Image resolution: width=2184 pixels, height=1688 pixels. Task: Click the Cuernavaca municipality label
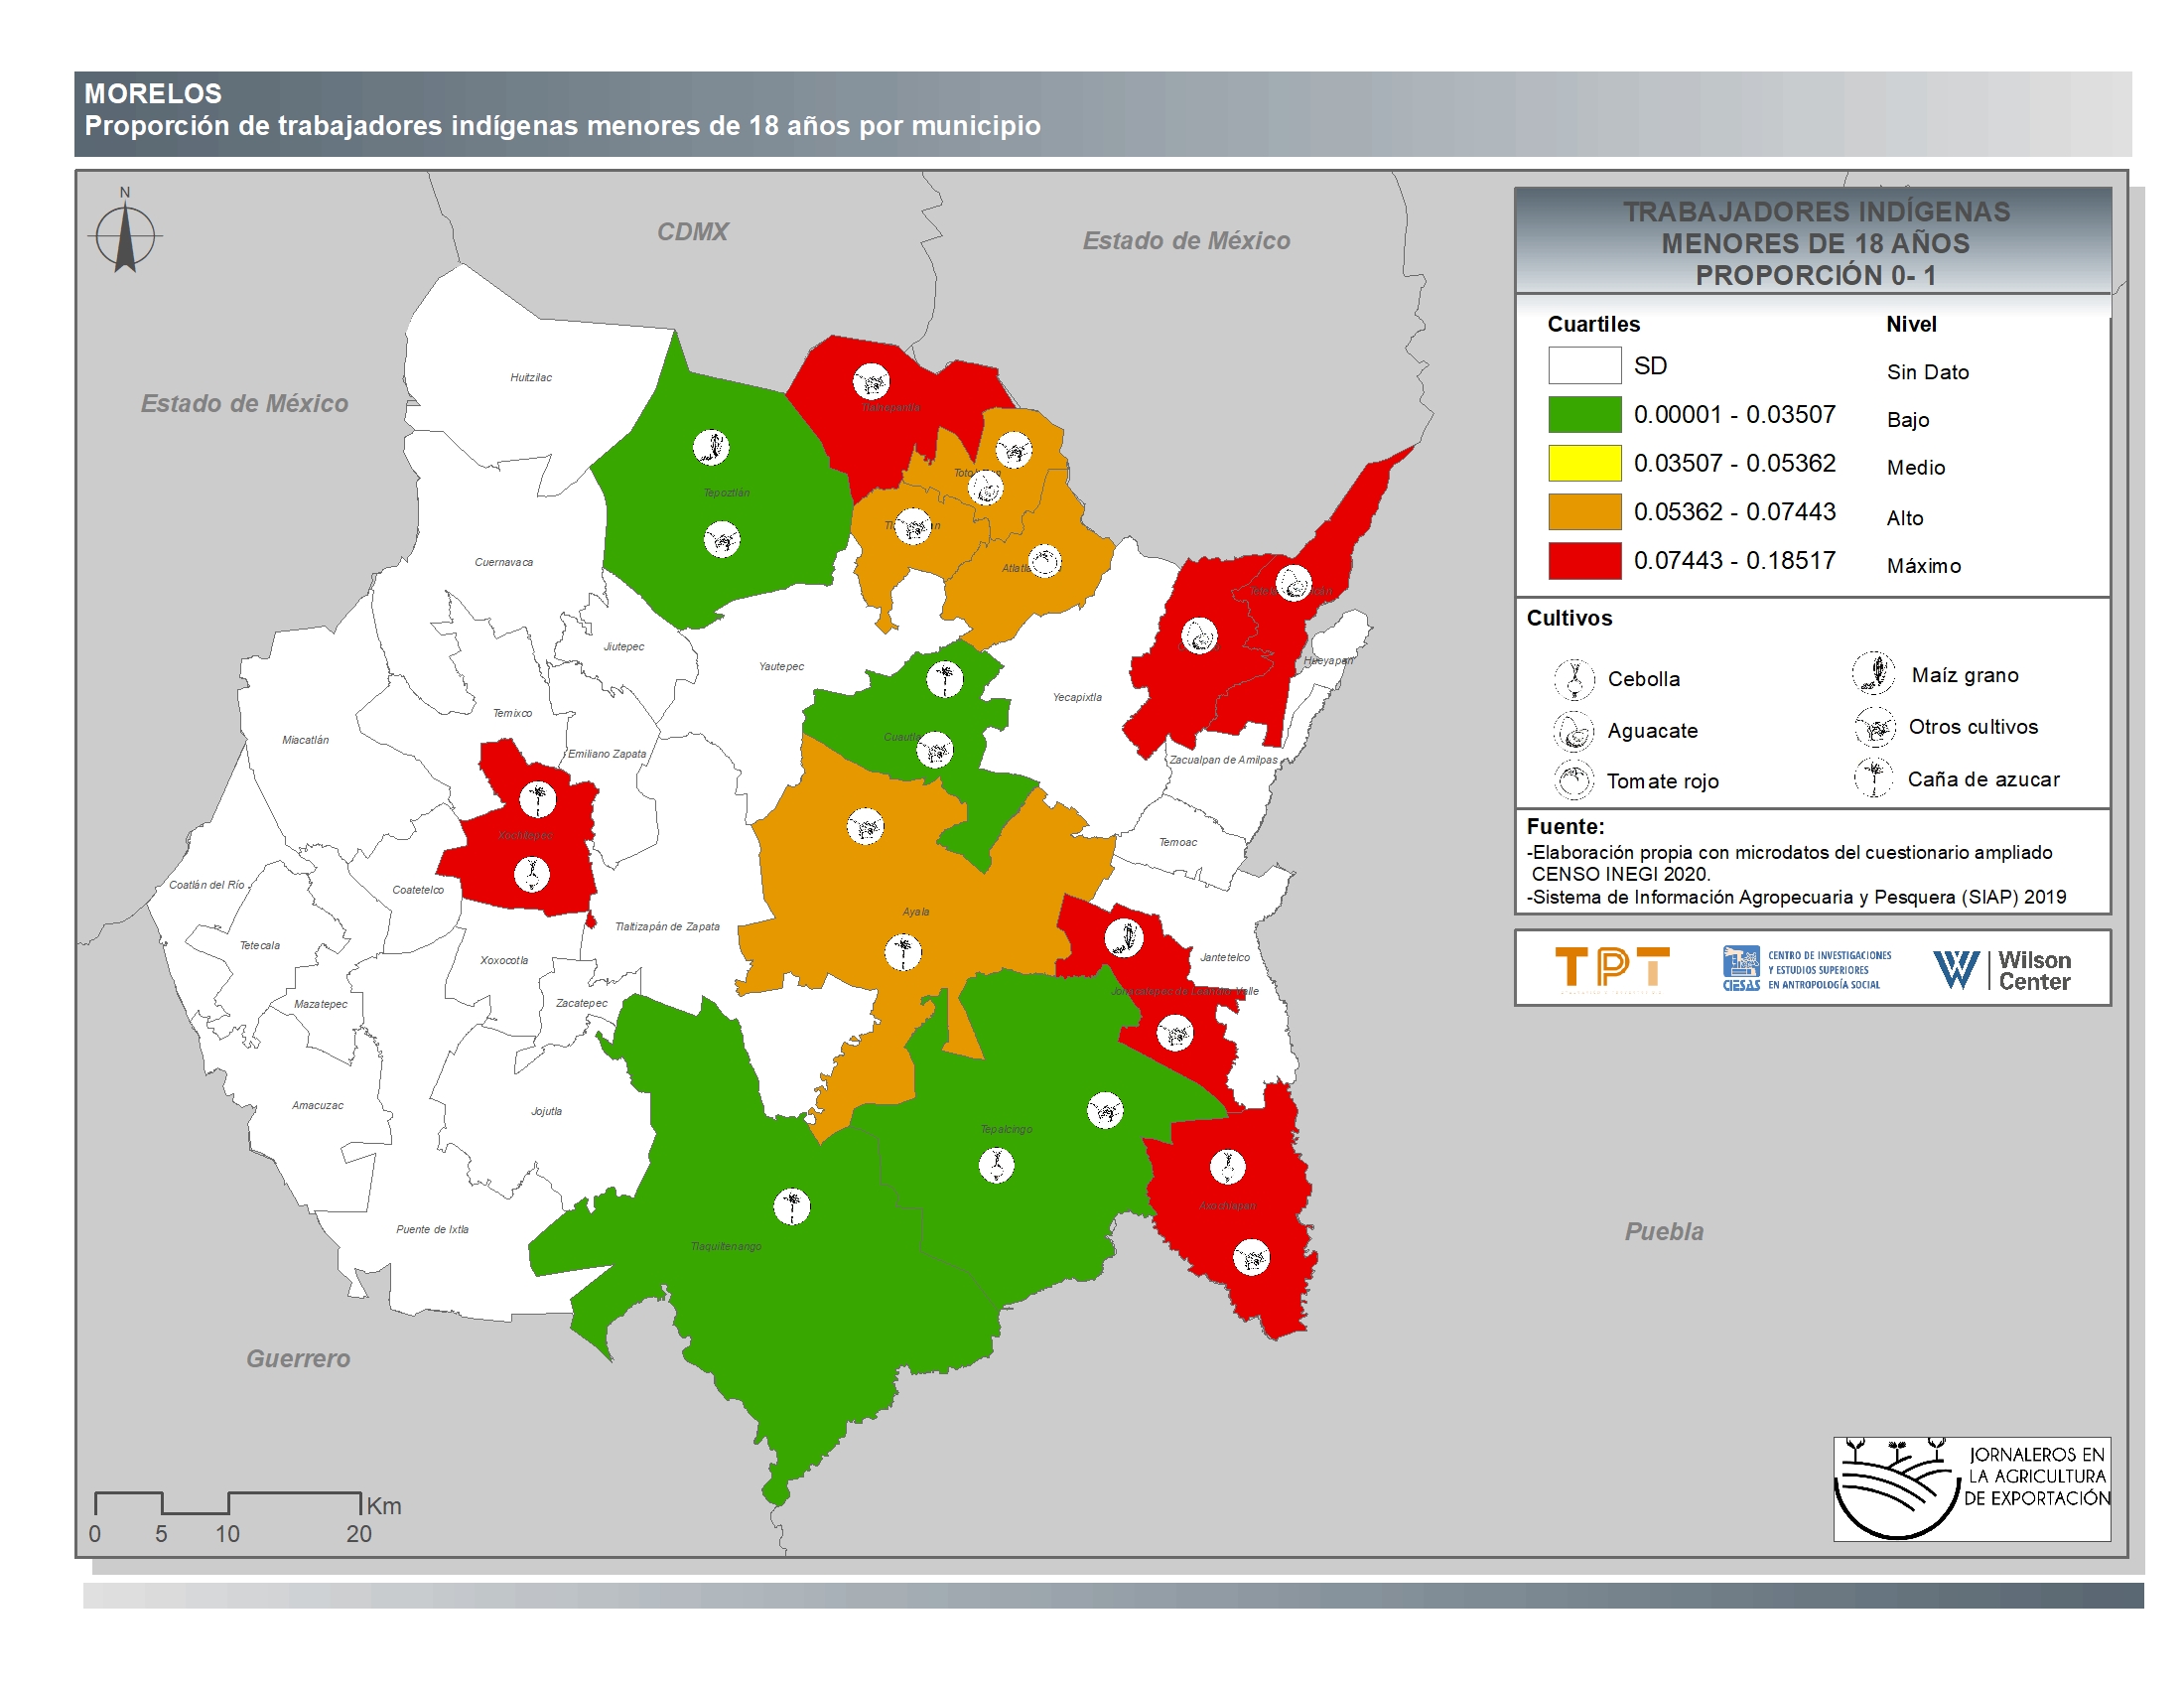click(x=503, y=562)
